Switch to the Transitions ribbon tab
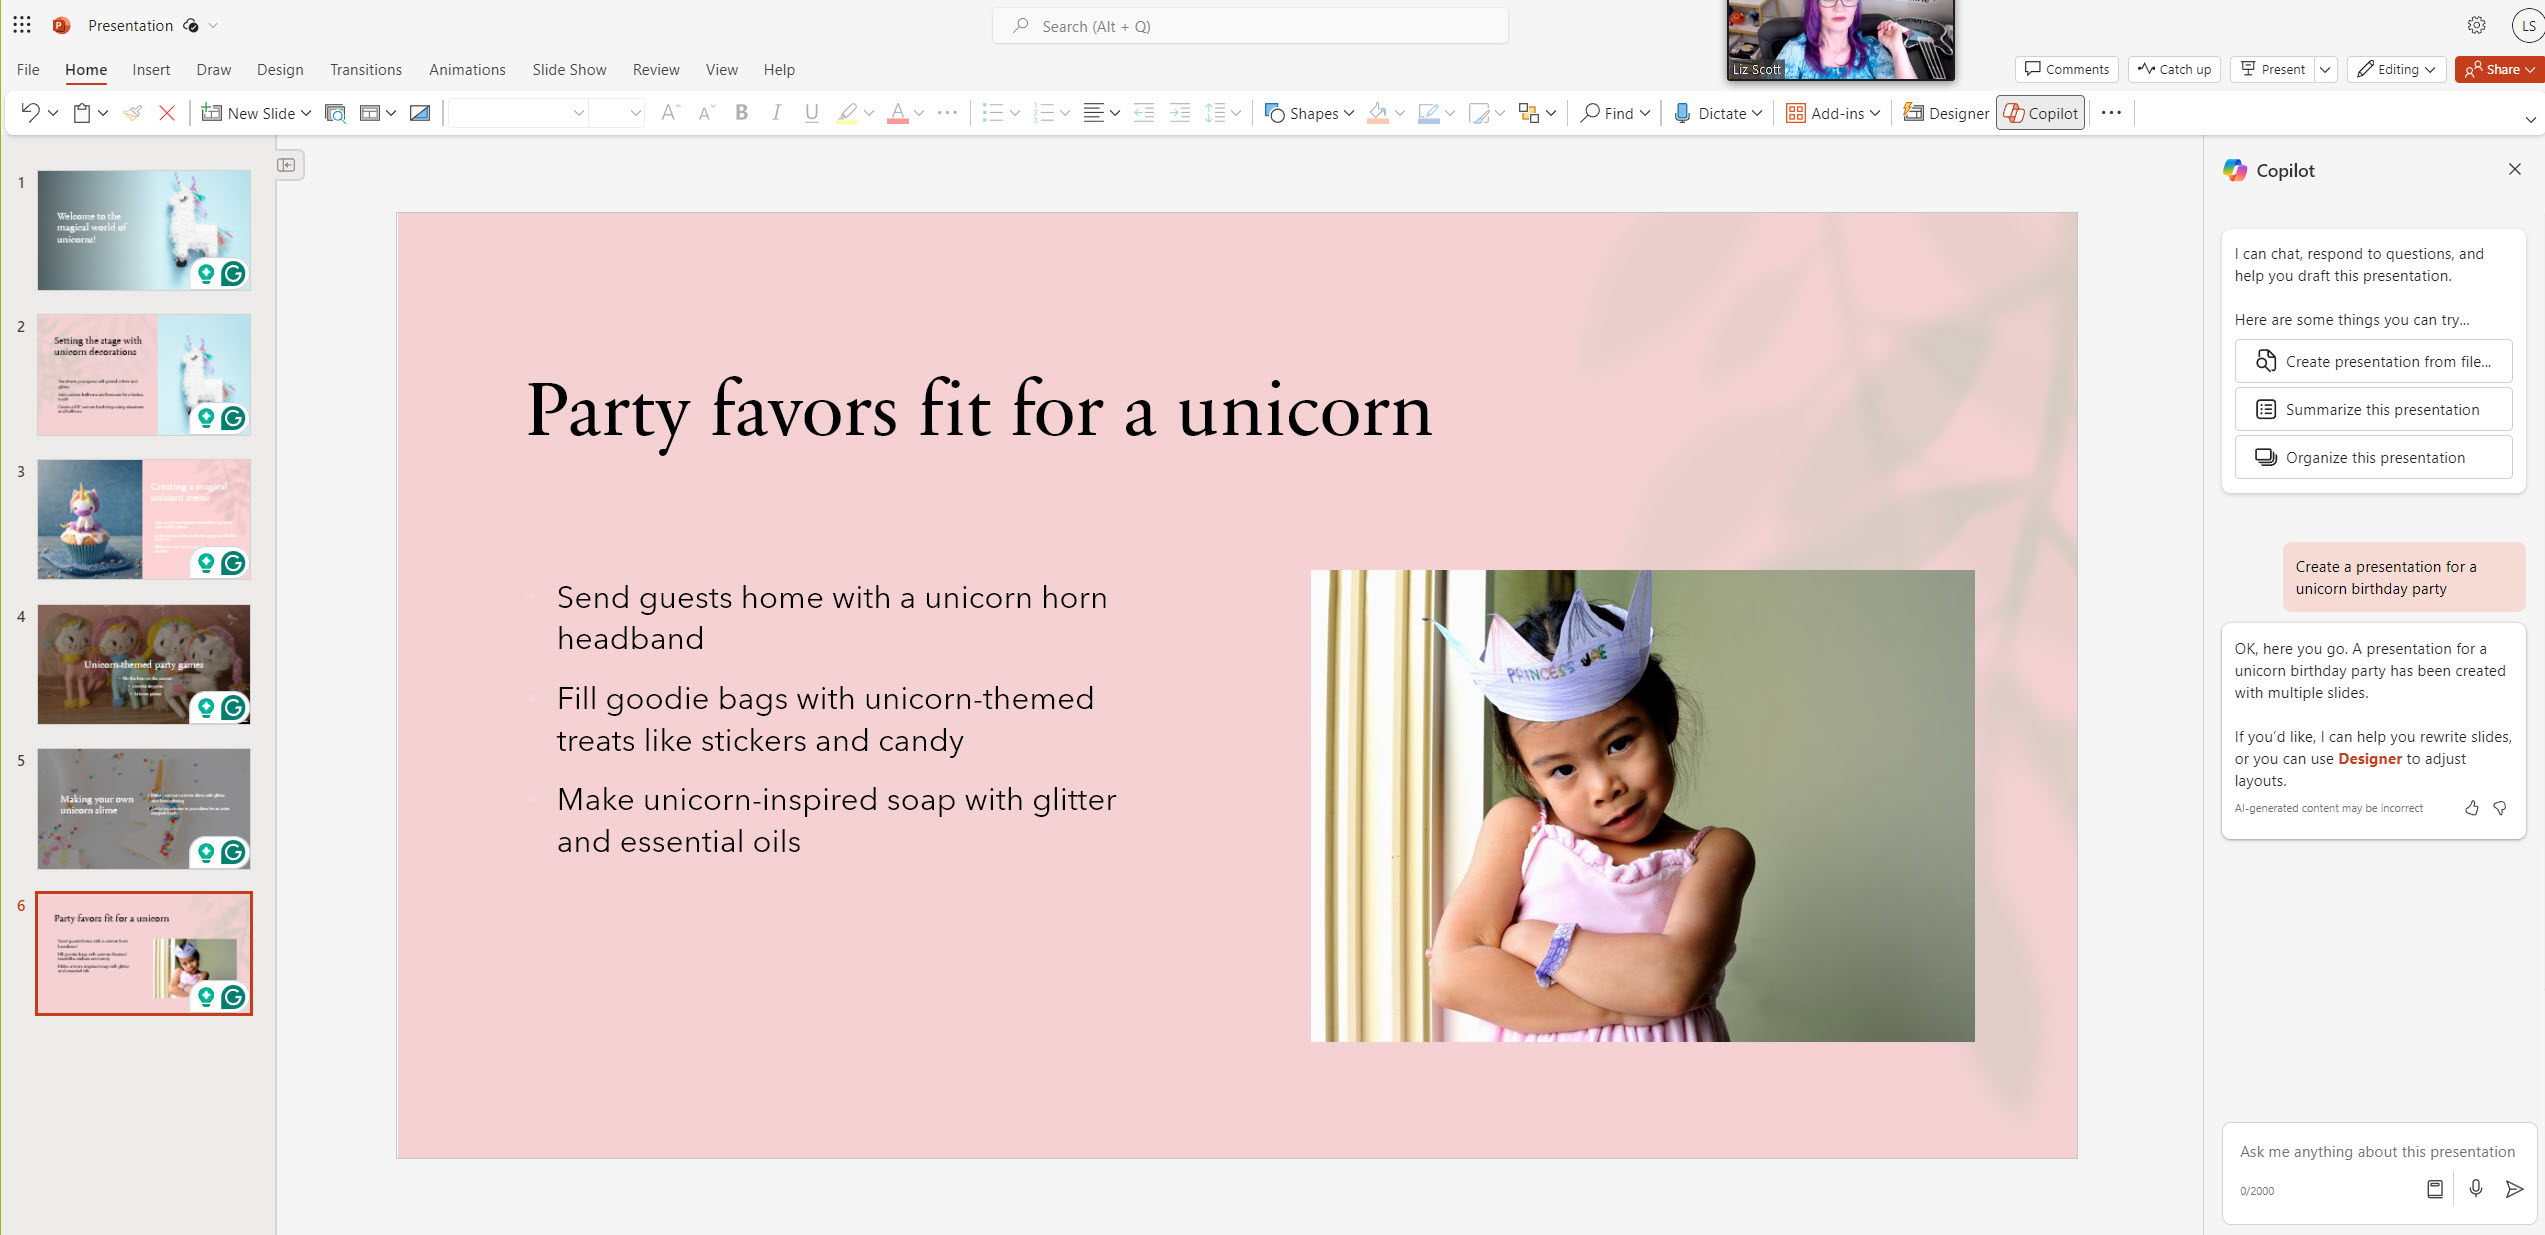 click(x=365, y=69)
